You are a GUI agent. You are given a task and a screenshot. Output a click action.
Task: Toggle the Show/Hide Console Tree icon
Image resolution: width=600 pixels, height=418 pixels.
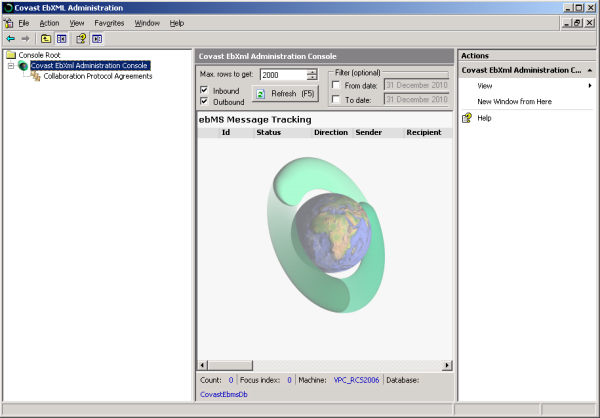click(x=62, y=39)
